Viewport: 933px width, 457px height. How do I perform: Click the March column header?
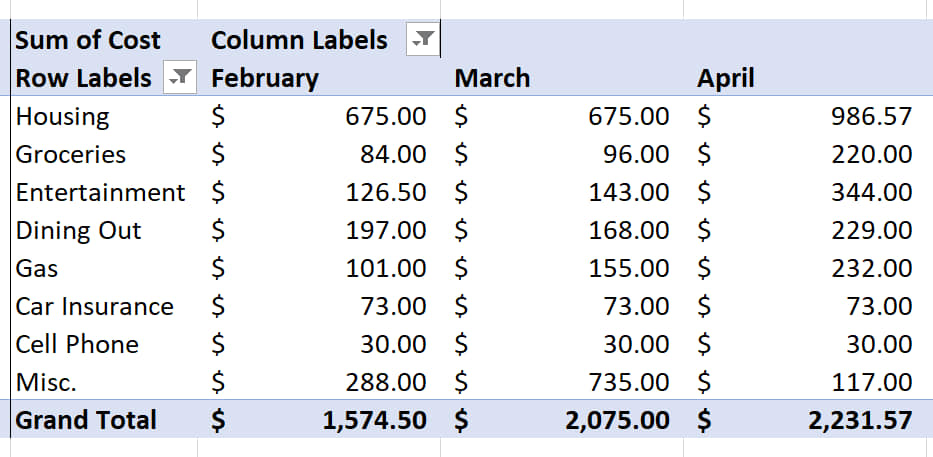click(492, 79)
